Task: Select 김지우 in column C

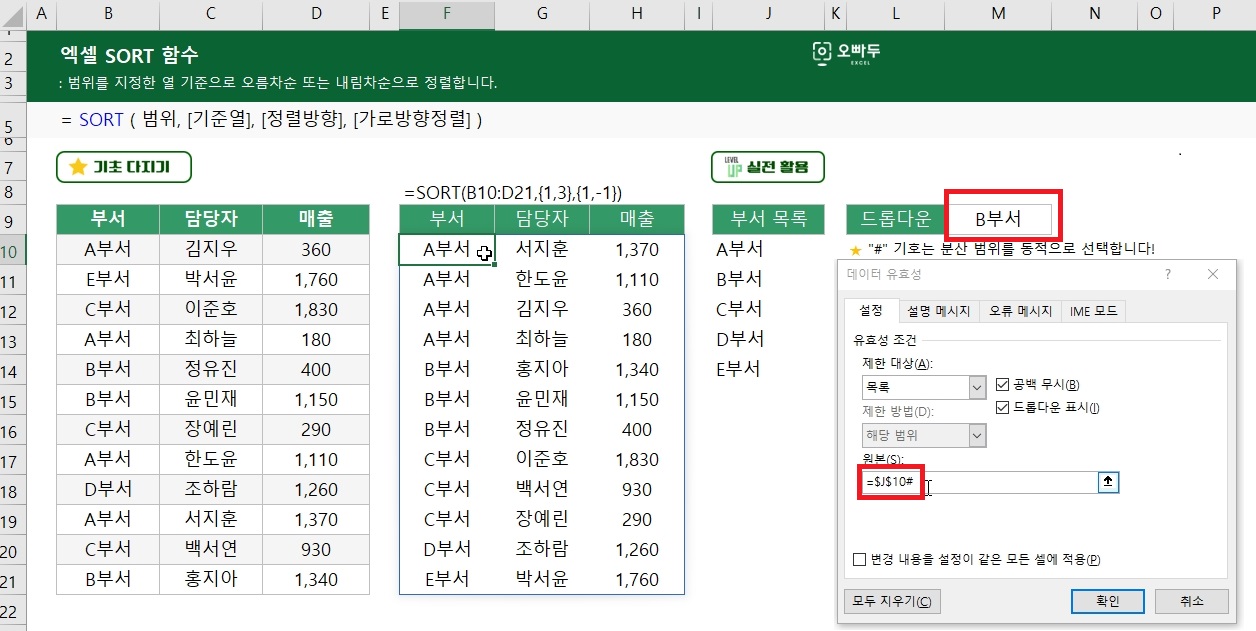Action: [211, 249]
